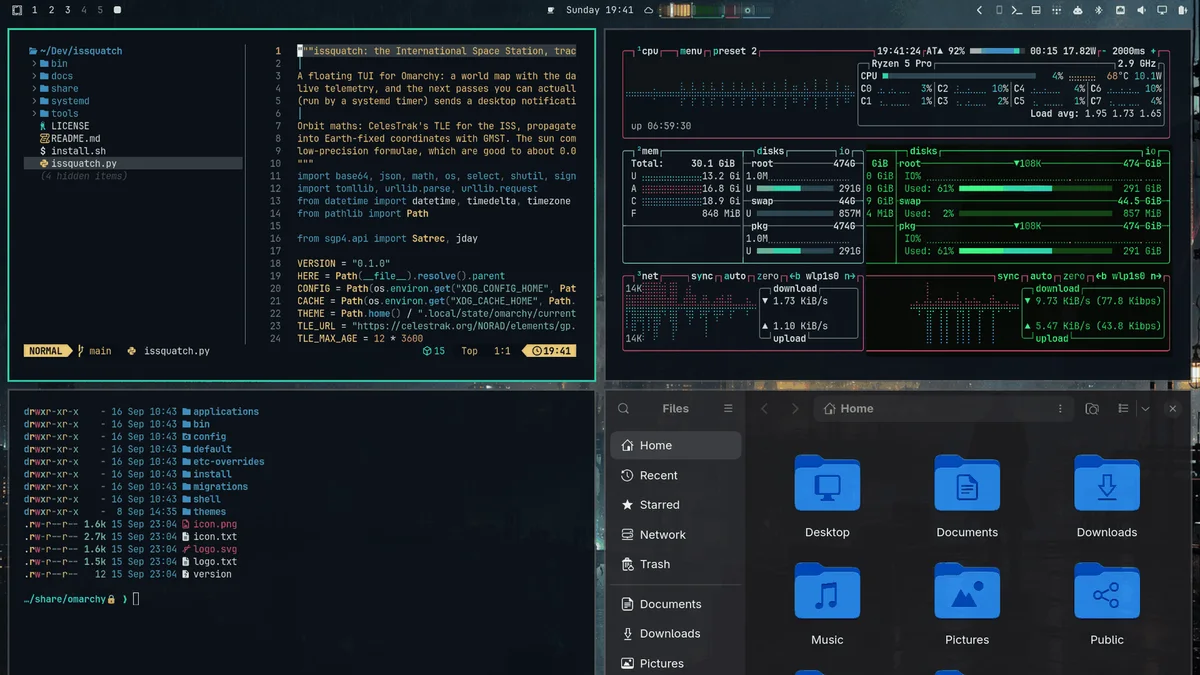
Task: Click the volume speaker icon in top bar
Action: (1141, 10)
